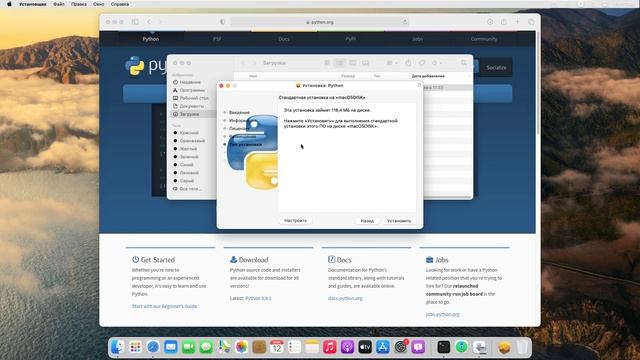Select the Синий tag in Finder sidebar
The image size is (640, 360).
coord(186,164)
